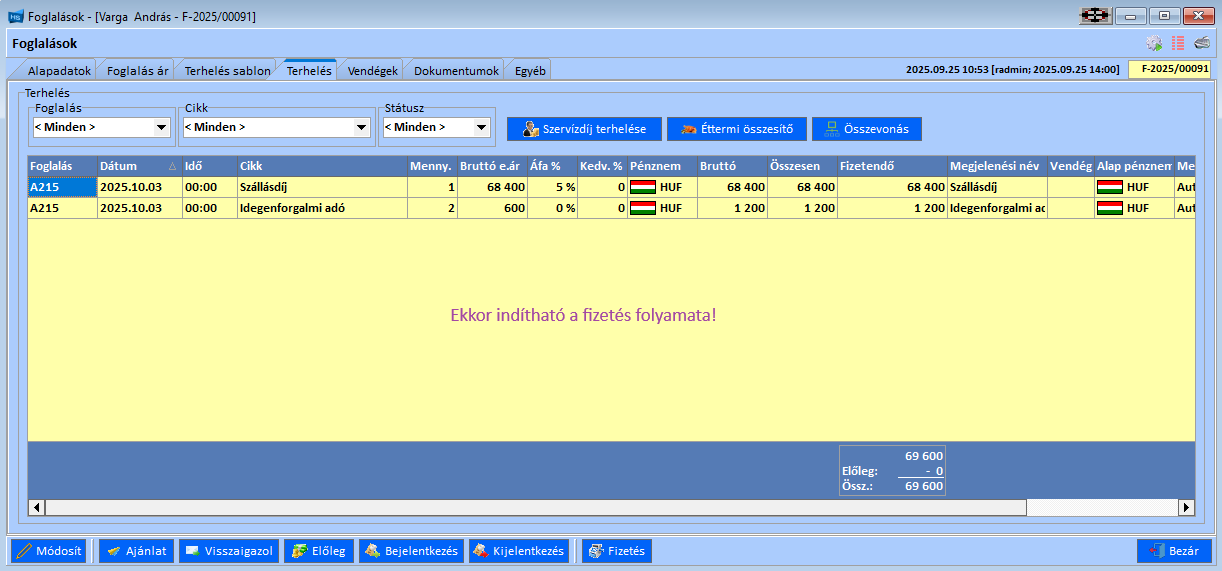Switch to the Vendégek tab

click(372, 71)
